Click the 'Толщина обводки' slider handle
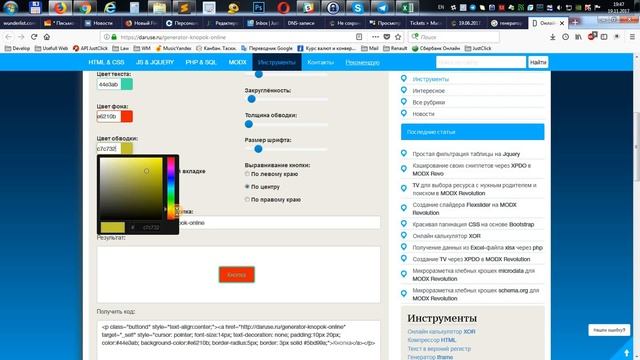The image size is (640, 360). coord(249,124)
